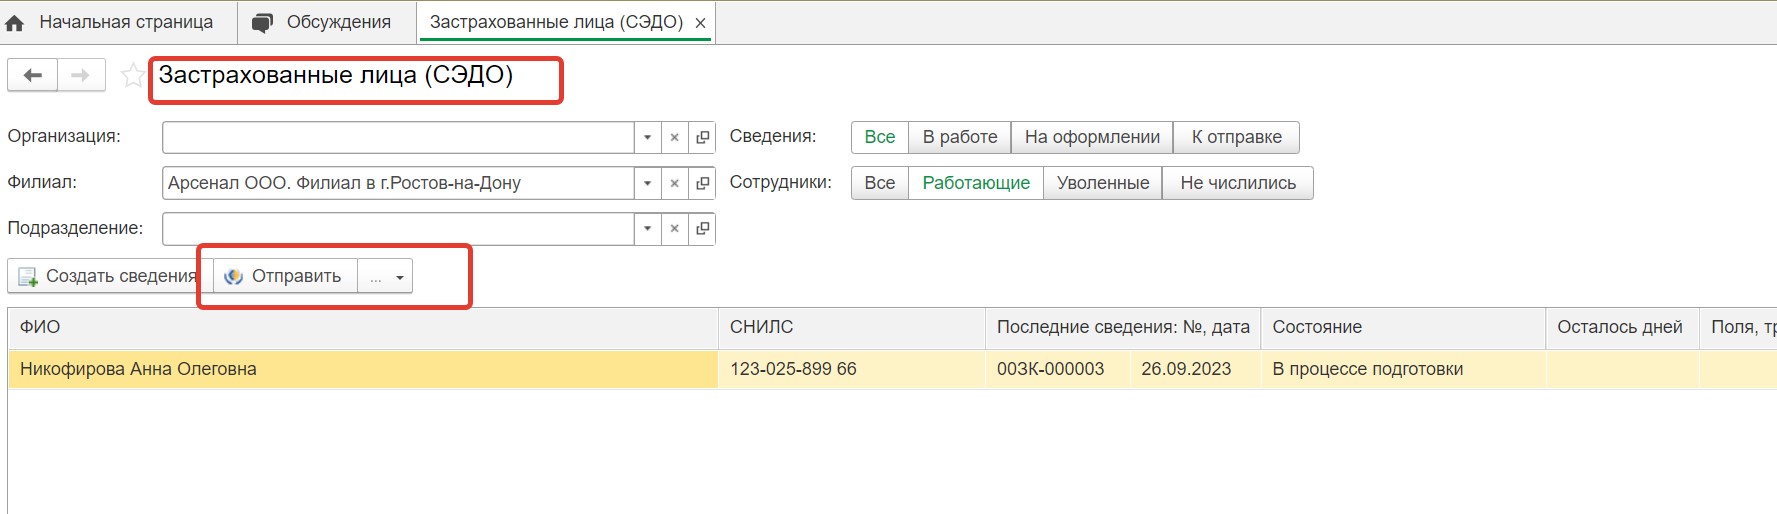Activate the Застрахованные лица (СЭДО) tab
Viewport: 1777px width, 514px height.
[556, 22]
